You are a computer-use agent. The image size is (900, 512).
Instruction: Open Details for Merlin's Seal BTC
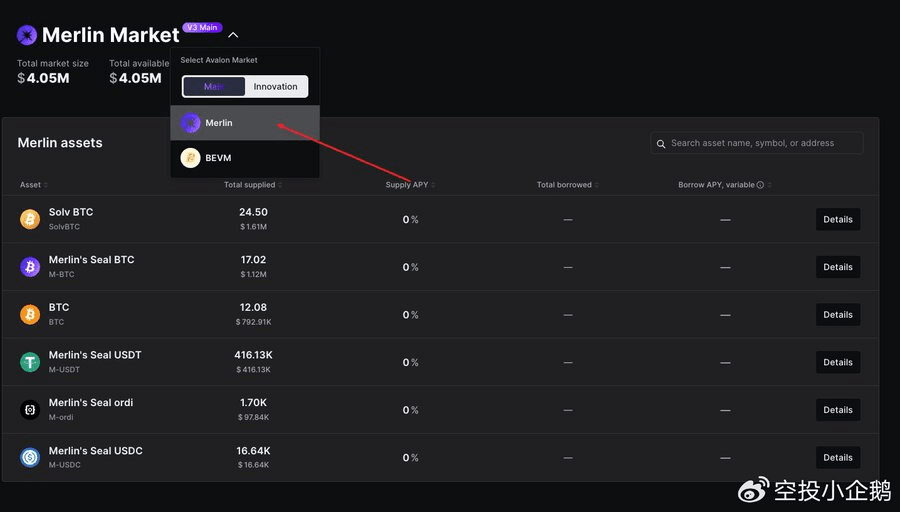[837, 267]
